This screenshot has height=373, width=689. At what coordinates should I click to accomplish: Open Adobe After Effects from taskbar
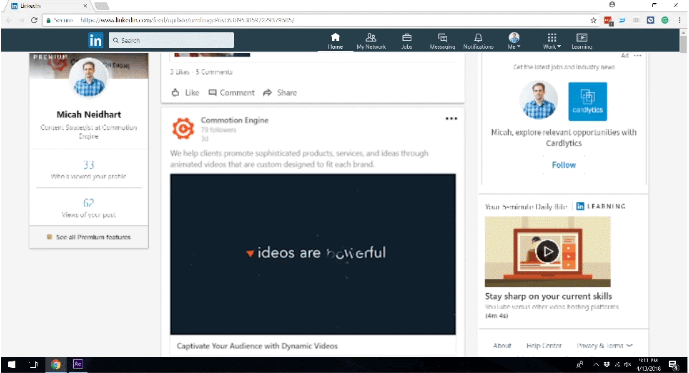coord(78,364)
